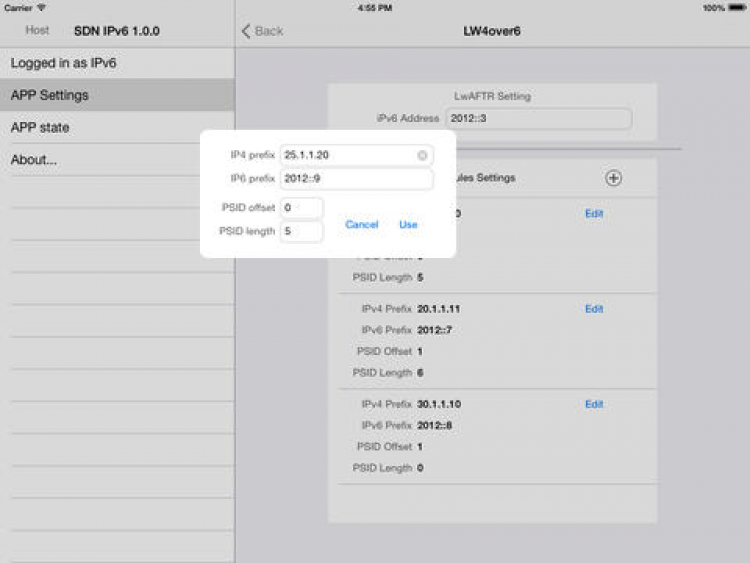Screen dimensions: 750x563
Task: Focus the IP6 prefix input field
Action: point(356,178)
